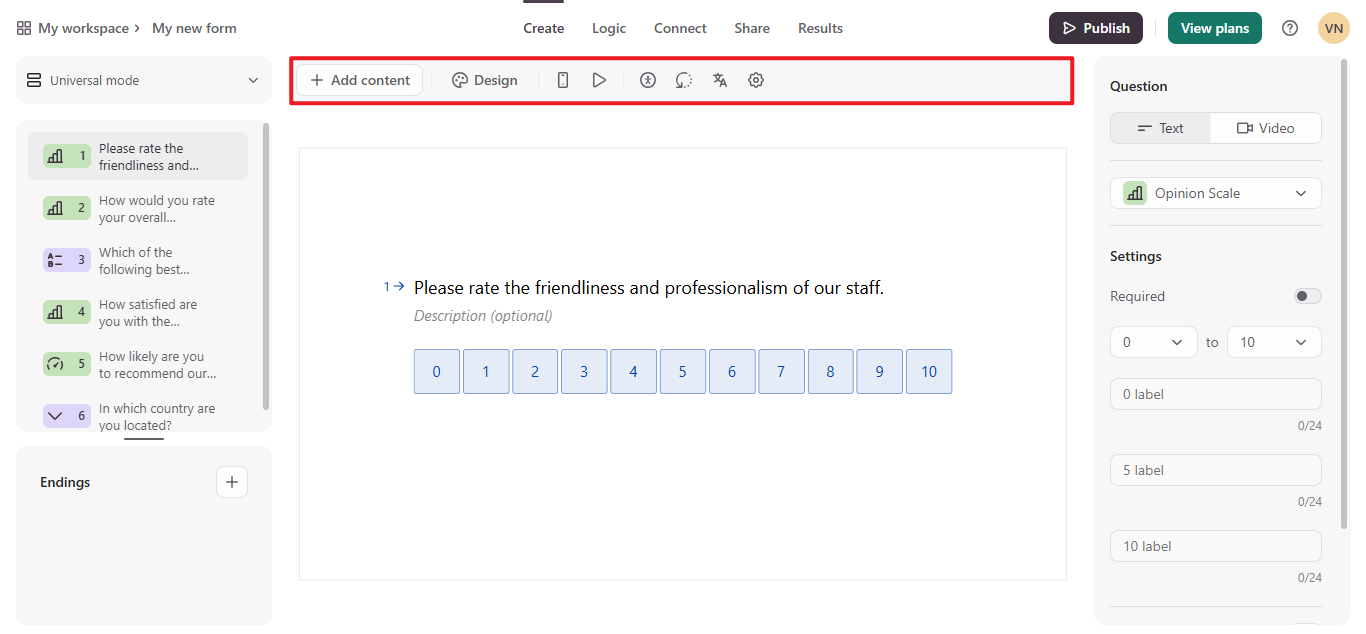
Task: Open form settings via the gear icon
Action: click(x=756, y=79)
